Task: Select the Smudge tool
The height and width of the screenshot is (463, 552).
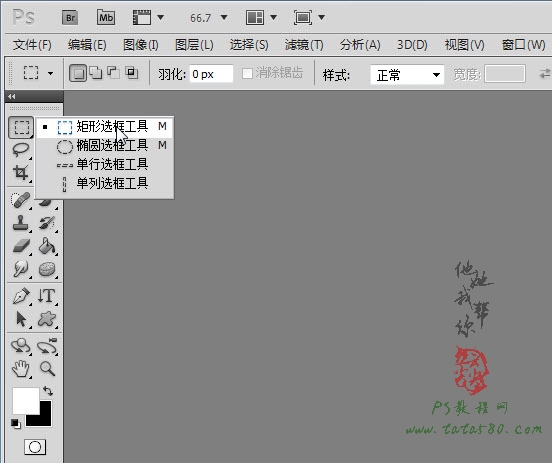Action: click(x=20, y=269)
